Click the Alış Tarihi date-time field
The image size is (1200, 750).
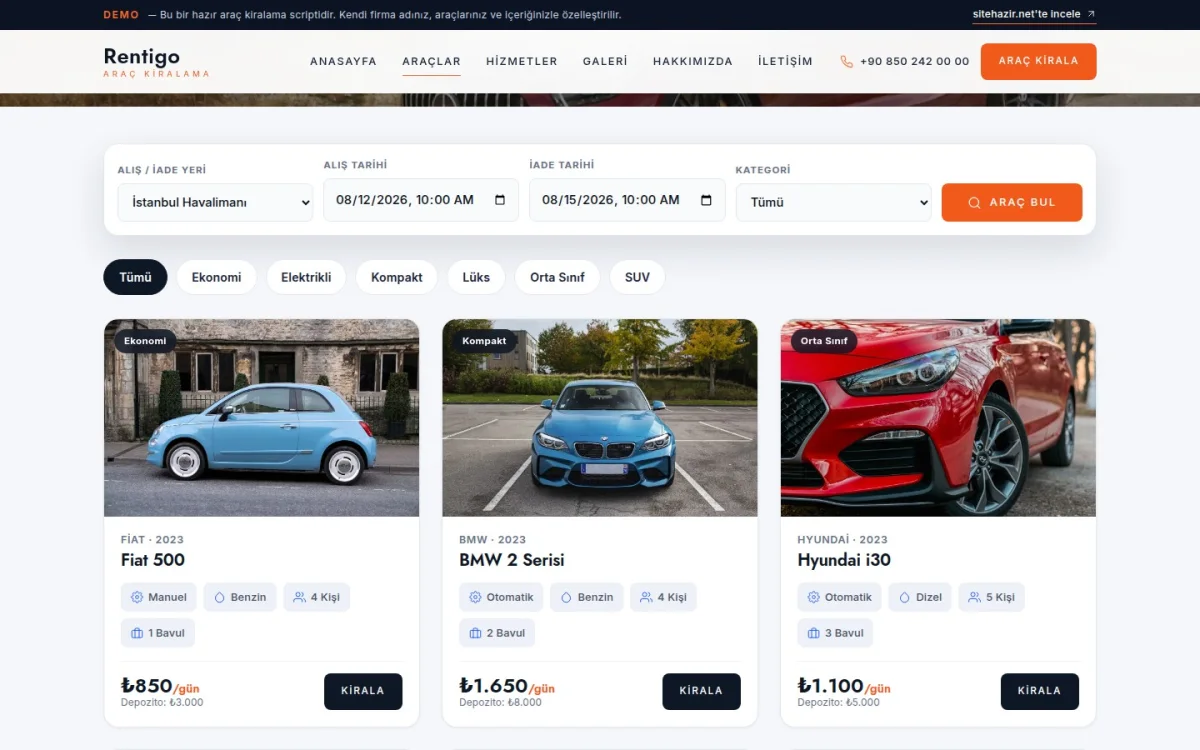[x=421, y=200]
